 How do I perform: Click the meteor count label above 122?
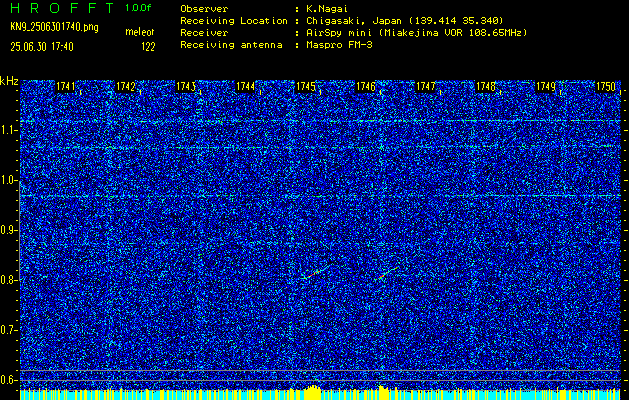[x=140, y=32]
